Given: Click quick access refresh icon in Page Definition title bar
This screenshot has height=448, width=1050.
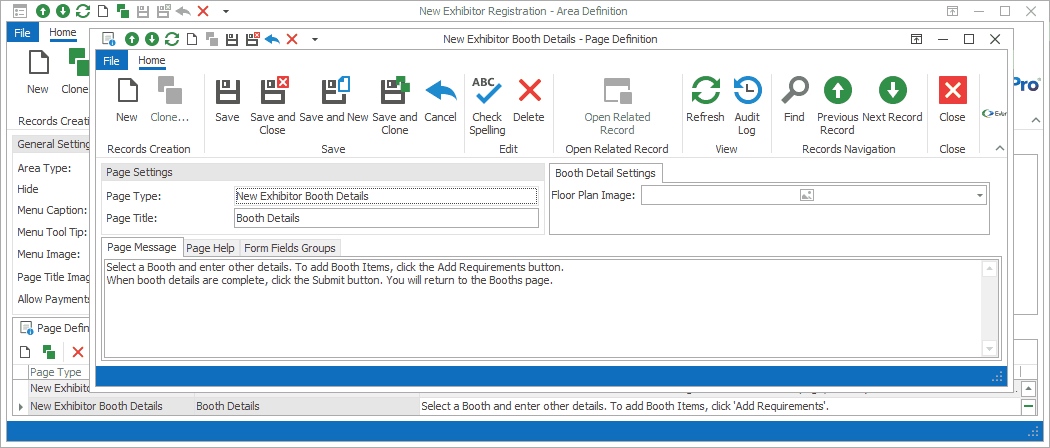Looking at the screenshot, I should pos(172,40).
